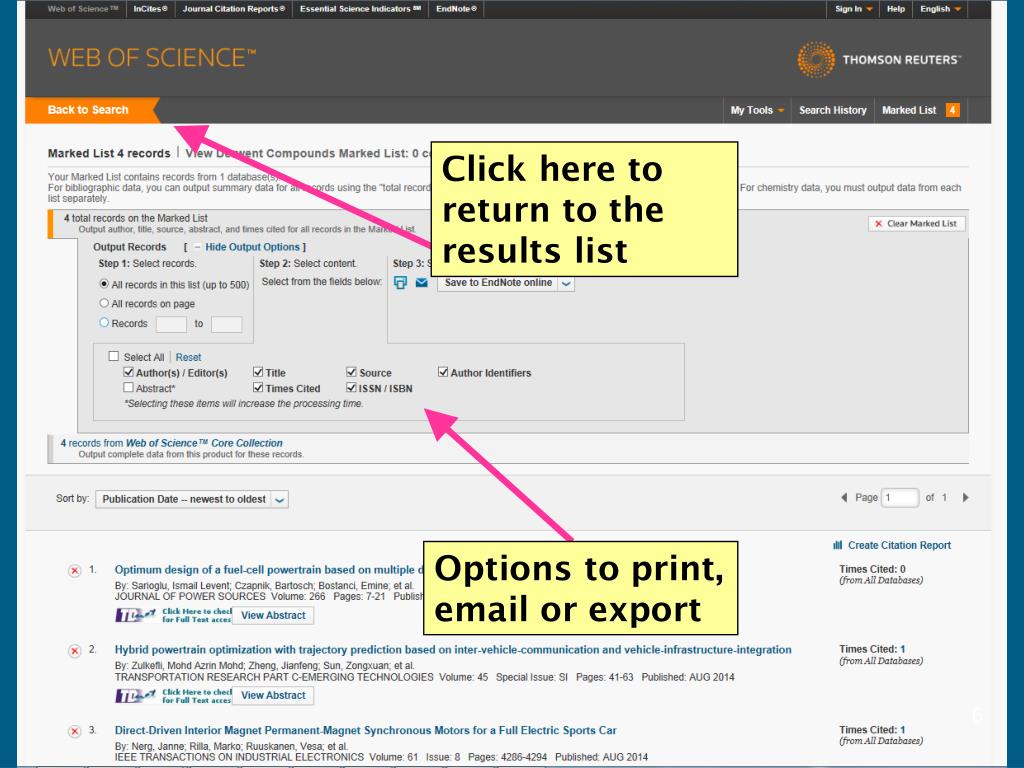This screenshot has height=768, width=1024.
Task: Click the Records start number field
Action: click(171, 324)
